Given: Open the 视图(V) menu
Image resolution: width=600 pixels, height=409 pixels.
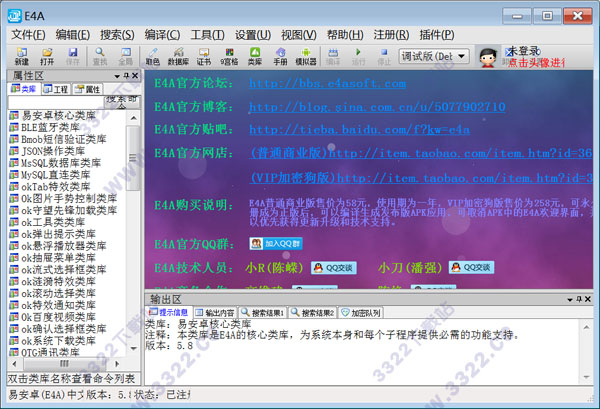Looking at the screenshot, I should point(298,35).
